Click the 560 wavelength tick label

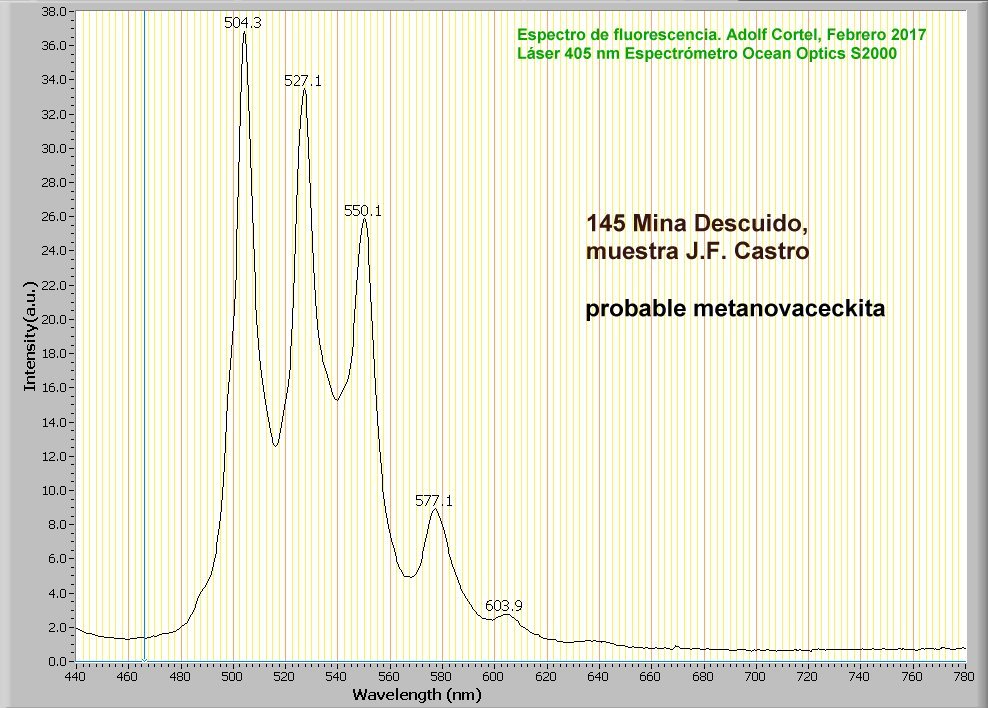pyautogui.click(x=389, y=677)
